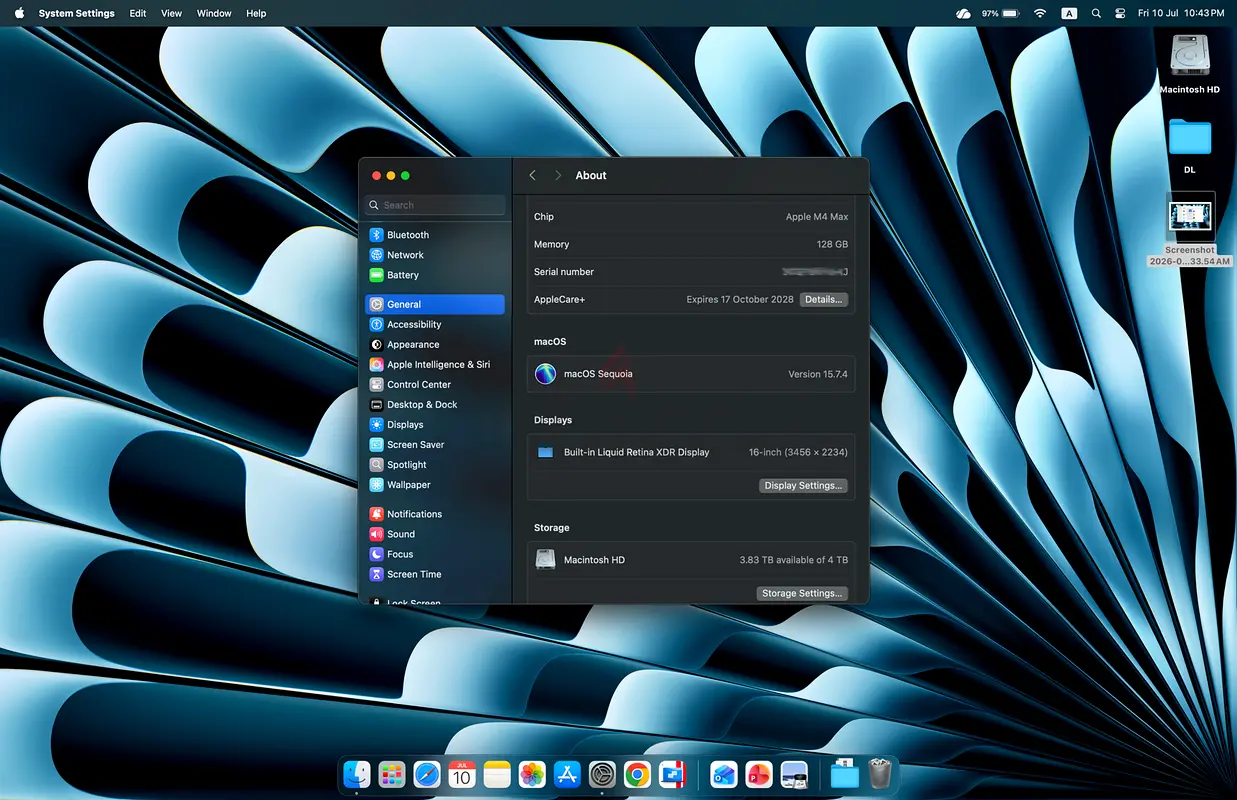Open Apple Intelligence & Siri settings
Image resolution: width=1237 pixels, height=800 pixels.
click(435, 365)
